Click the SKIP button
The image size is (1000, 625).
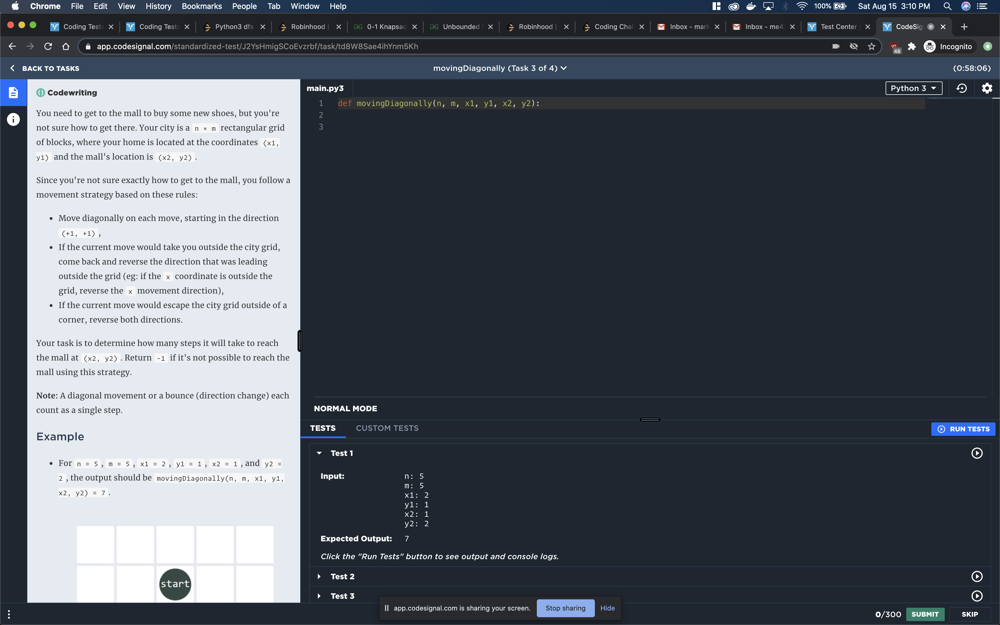969,614
